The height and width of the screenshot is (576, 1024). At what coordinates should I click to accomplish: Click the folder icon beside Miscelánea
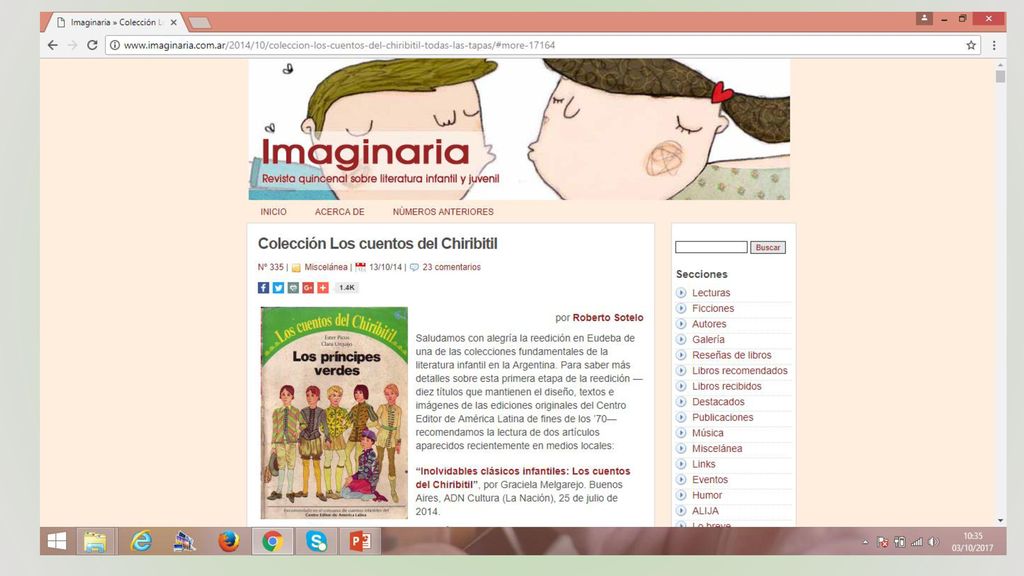[296, 267]
